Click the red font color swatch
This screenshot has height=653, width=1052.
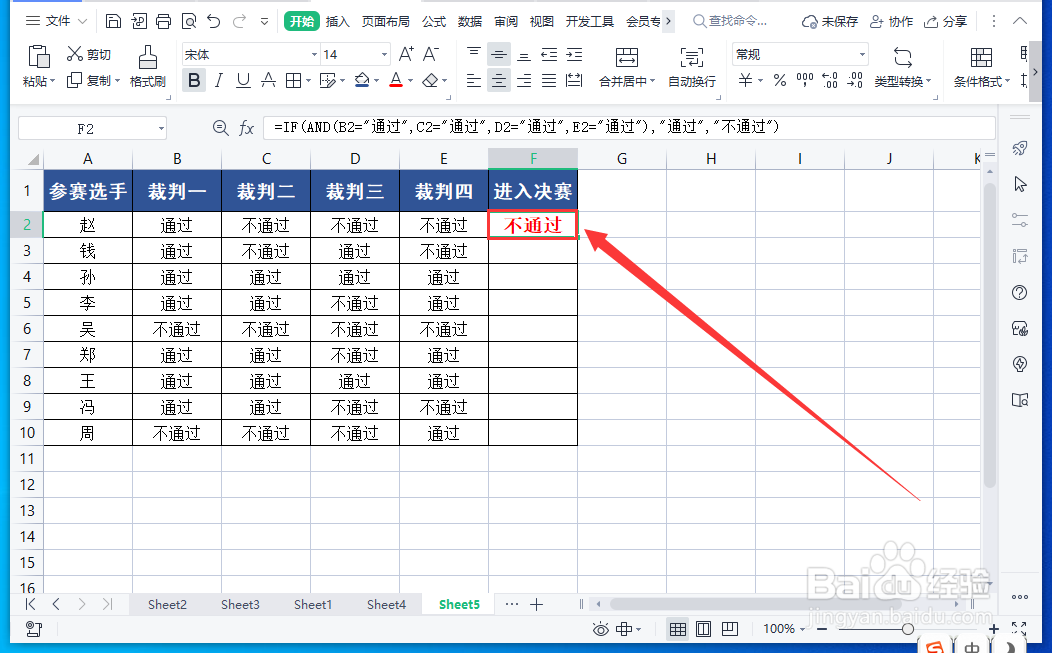396,81
